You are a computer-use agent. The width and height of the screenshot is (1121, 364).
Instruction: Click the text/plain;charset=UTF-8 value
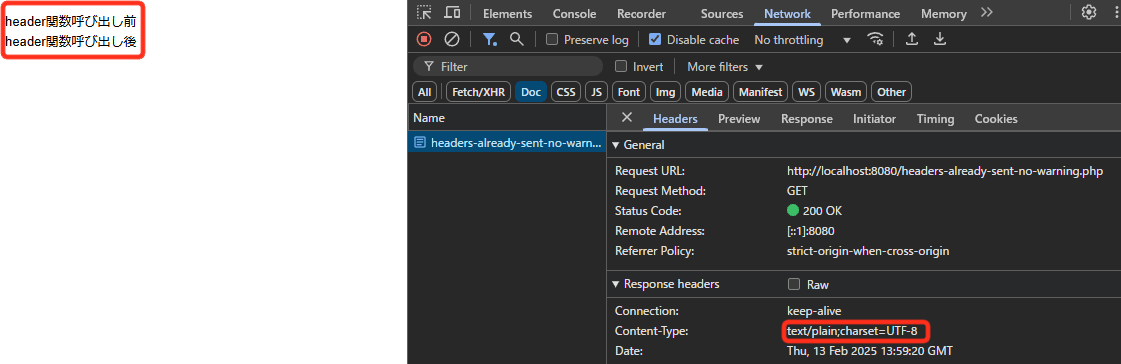click(x=851, y=331)
